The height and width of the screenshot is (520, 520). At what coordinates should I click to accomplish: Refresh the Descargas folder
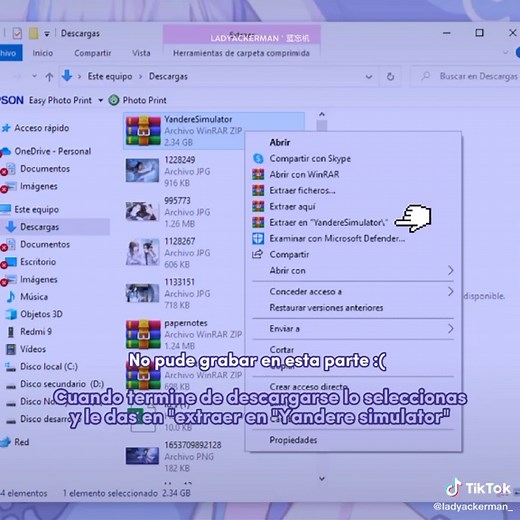pyautogui.click(x=390, y=77)
